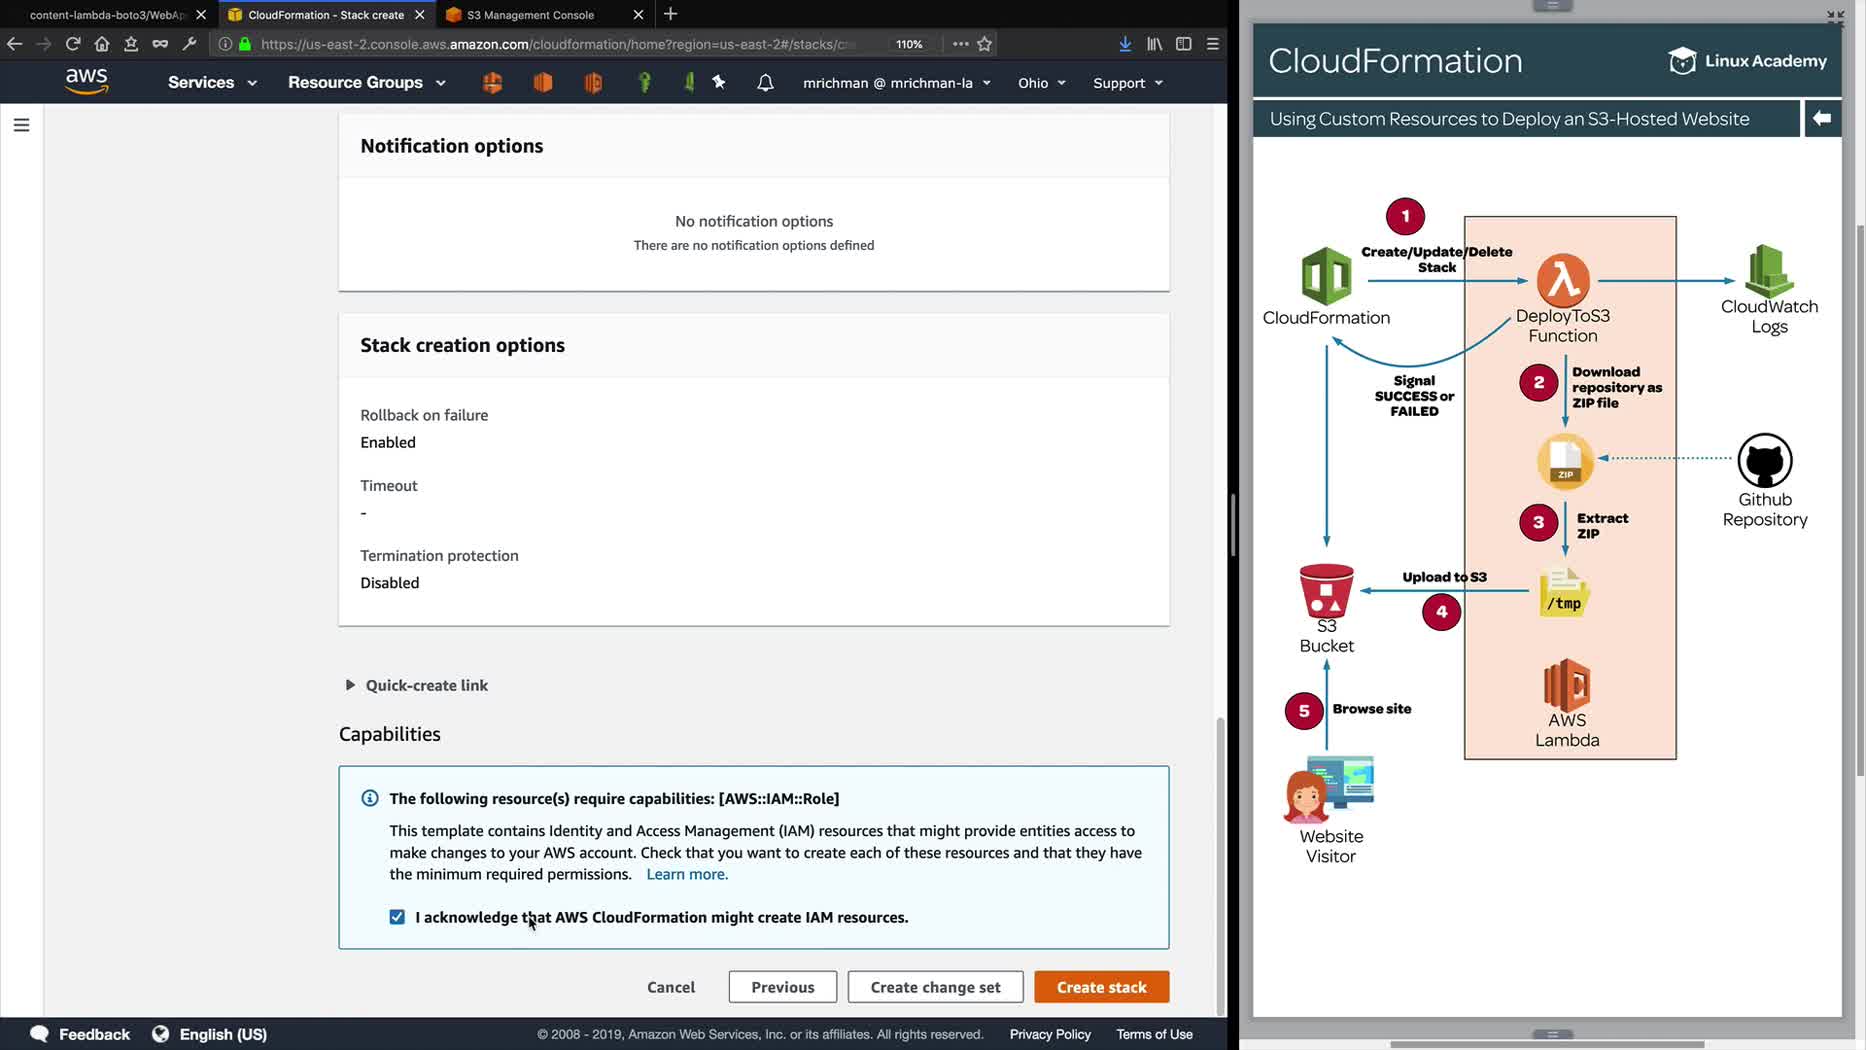Open the Ohio region dropdown
Viewport: 1866px width, 1050px height.
[1042, 83]
